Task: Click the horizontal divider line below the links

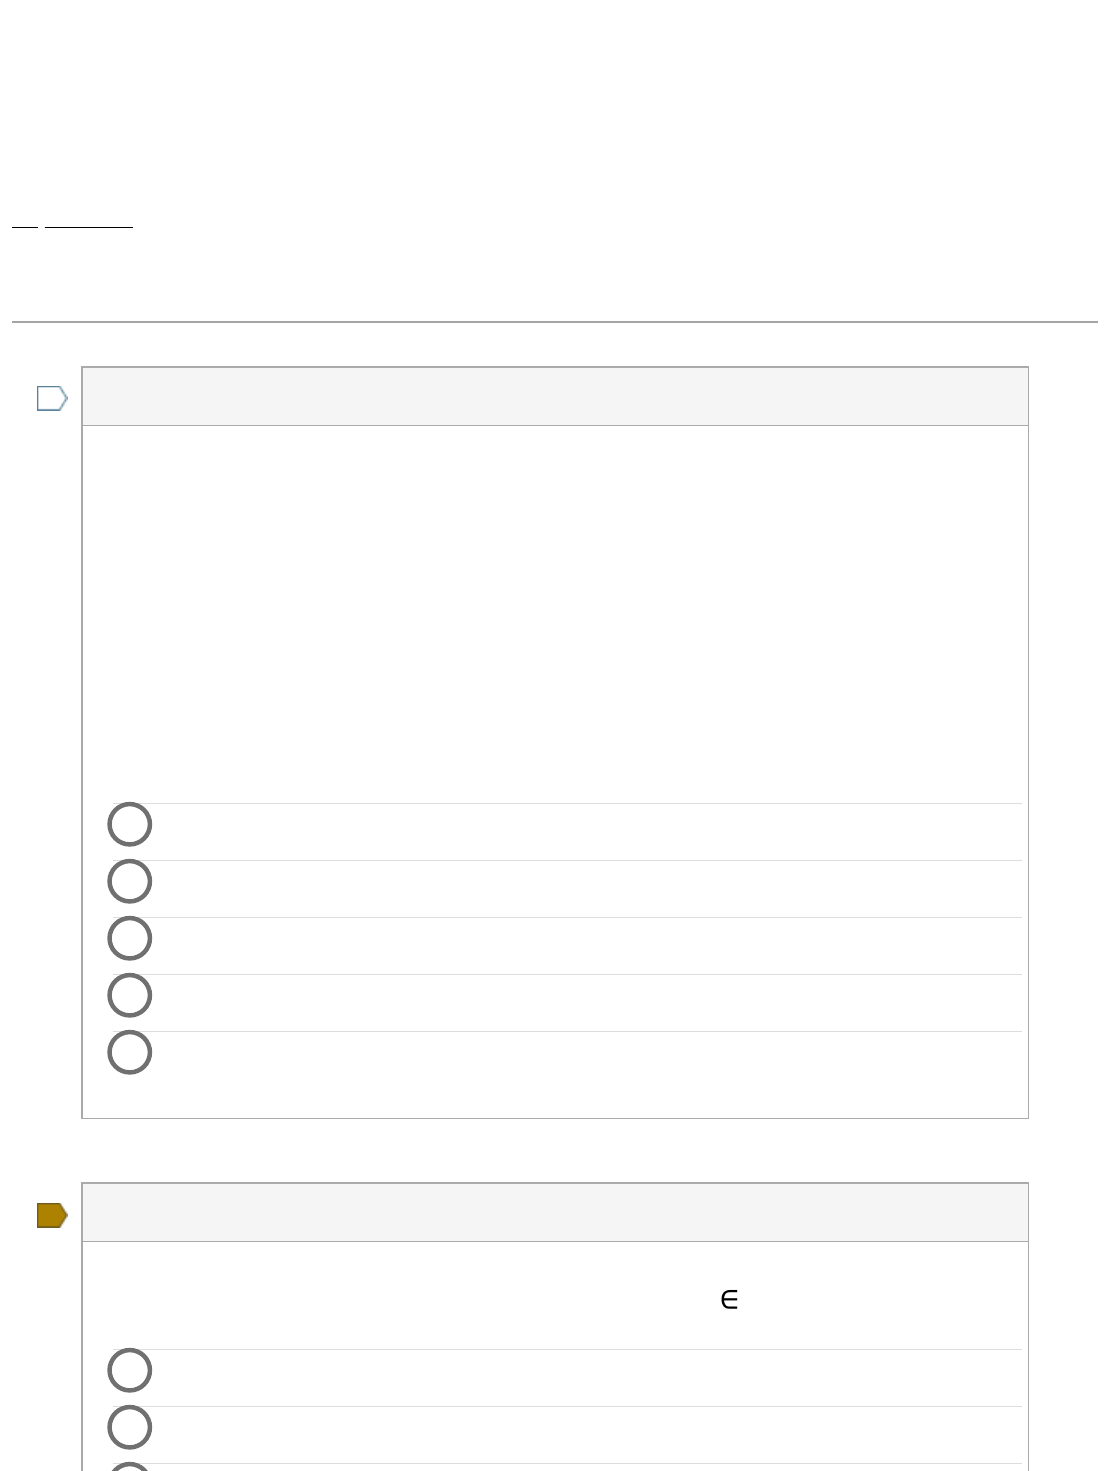Action: click(555, 322)
